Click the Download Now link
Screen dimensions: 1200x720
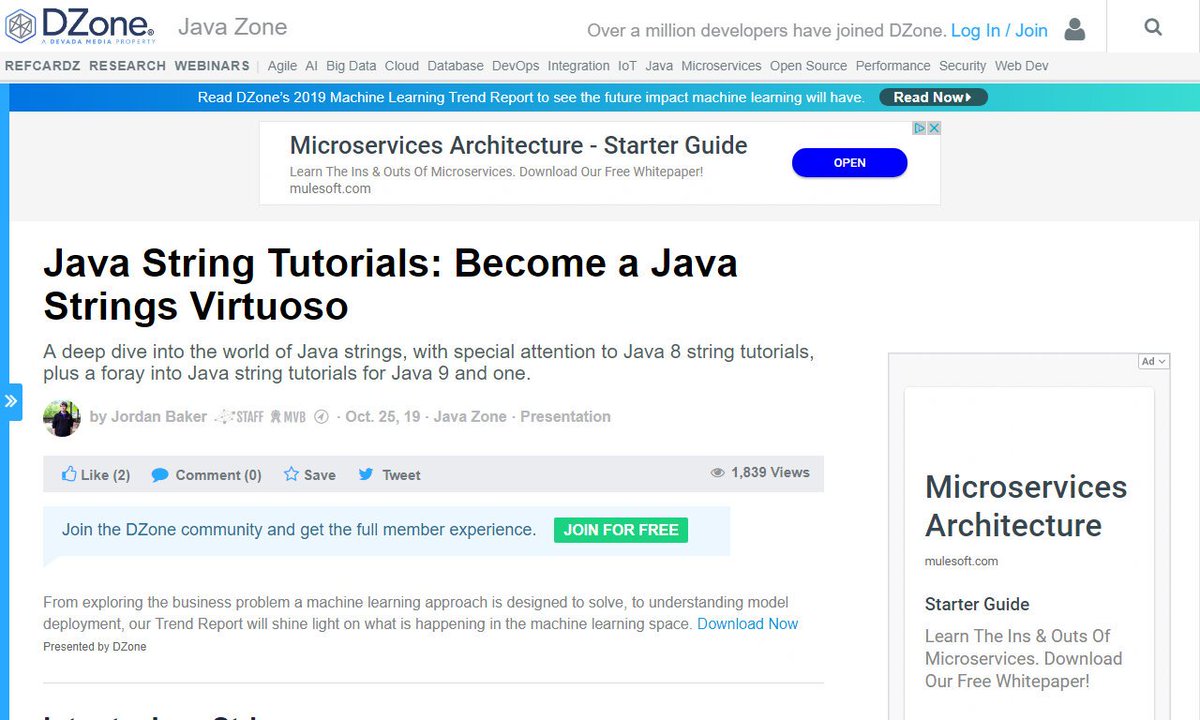(747, 624)
